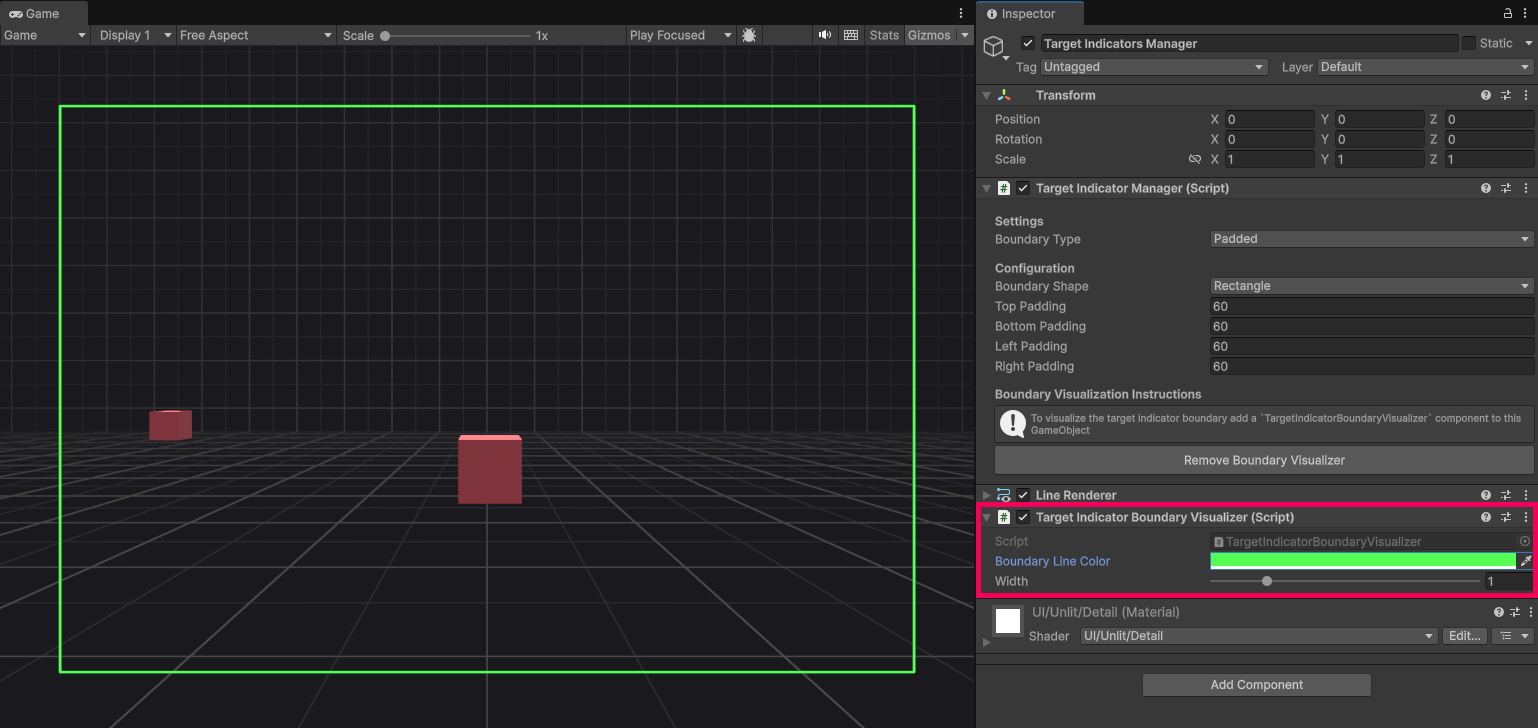Open the Static flags dropdown arrow
Screen dimensions: 1538x728
(x=1528, y=43)
